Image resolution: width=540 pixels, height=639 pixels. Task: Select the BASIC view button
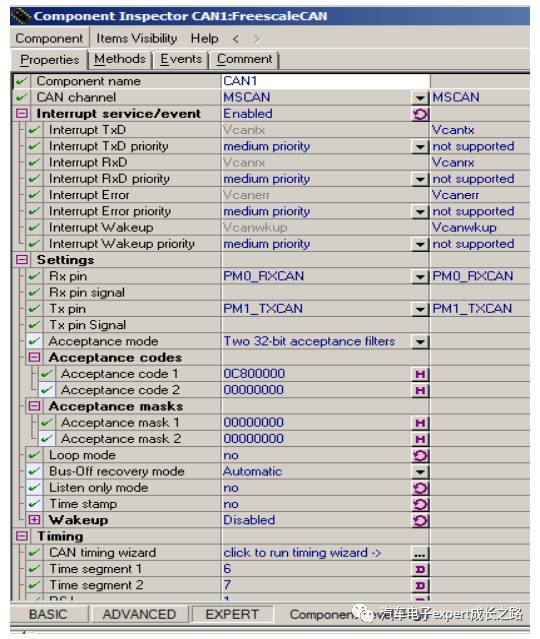pyautogui.click(x=48, y=614)
